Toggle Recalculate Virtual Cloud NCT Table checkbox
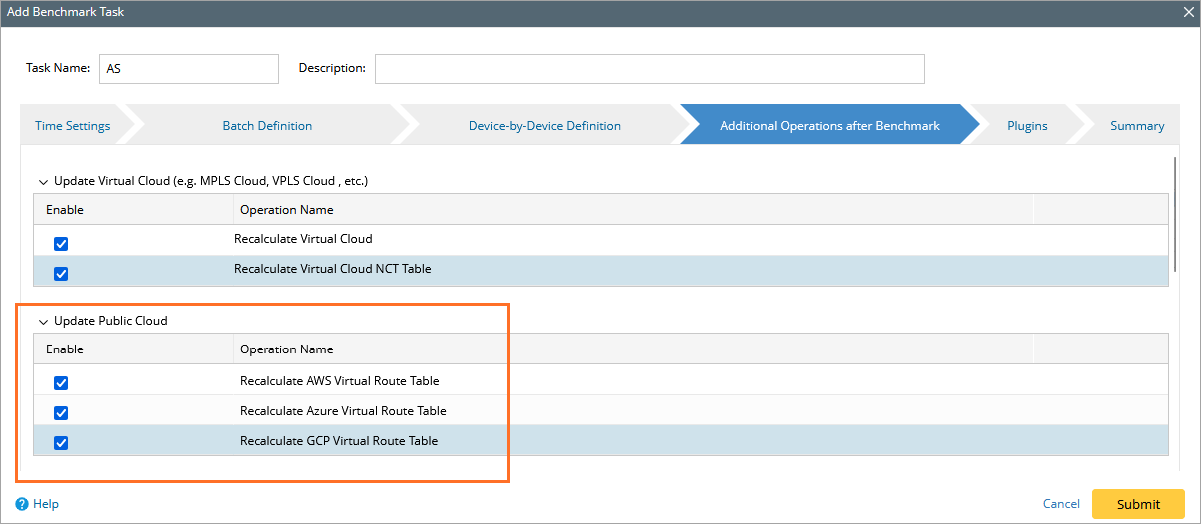This screenshot has height=524, width=1201. tap(61, 274)
